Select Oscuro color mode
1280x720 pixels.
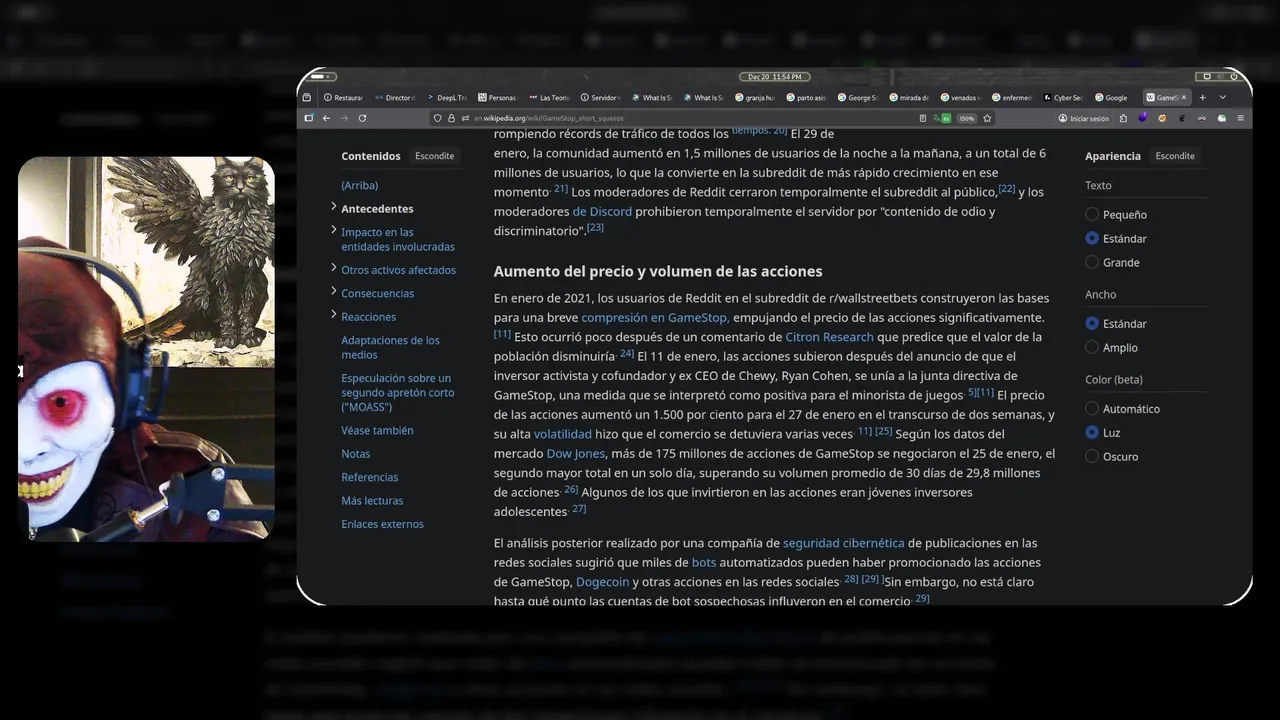click(x=1092, y=457)
